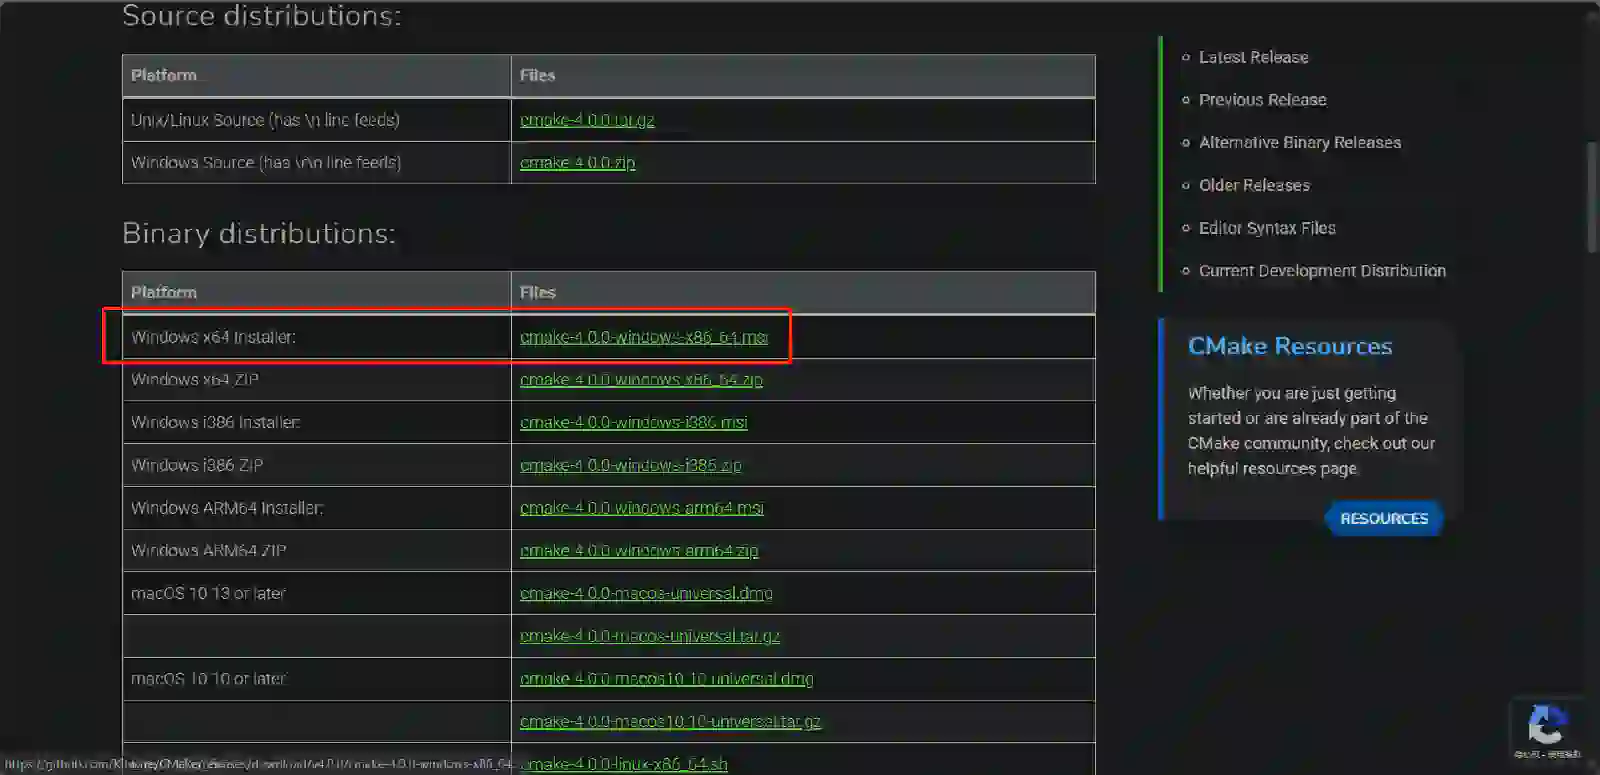Open the blue RESOURCES button

point(1384,518)
